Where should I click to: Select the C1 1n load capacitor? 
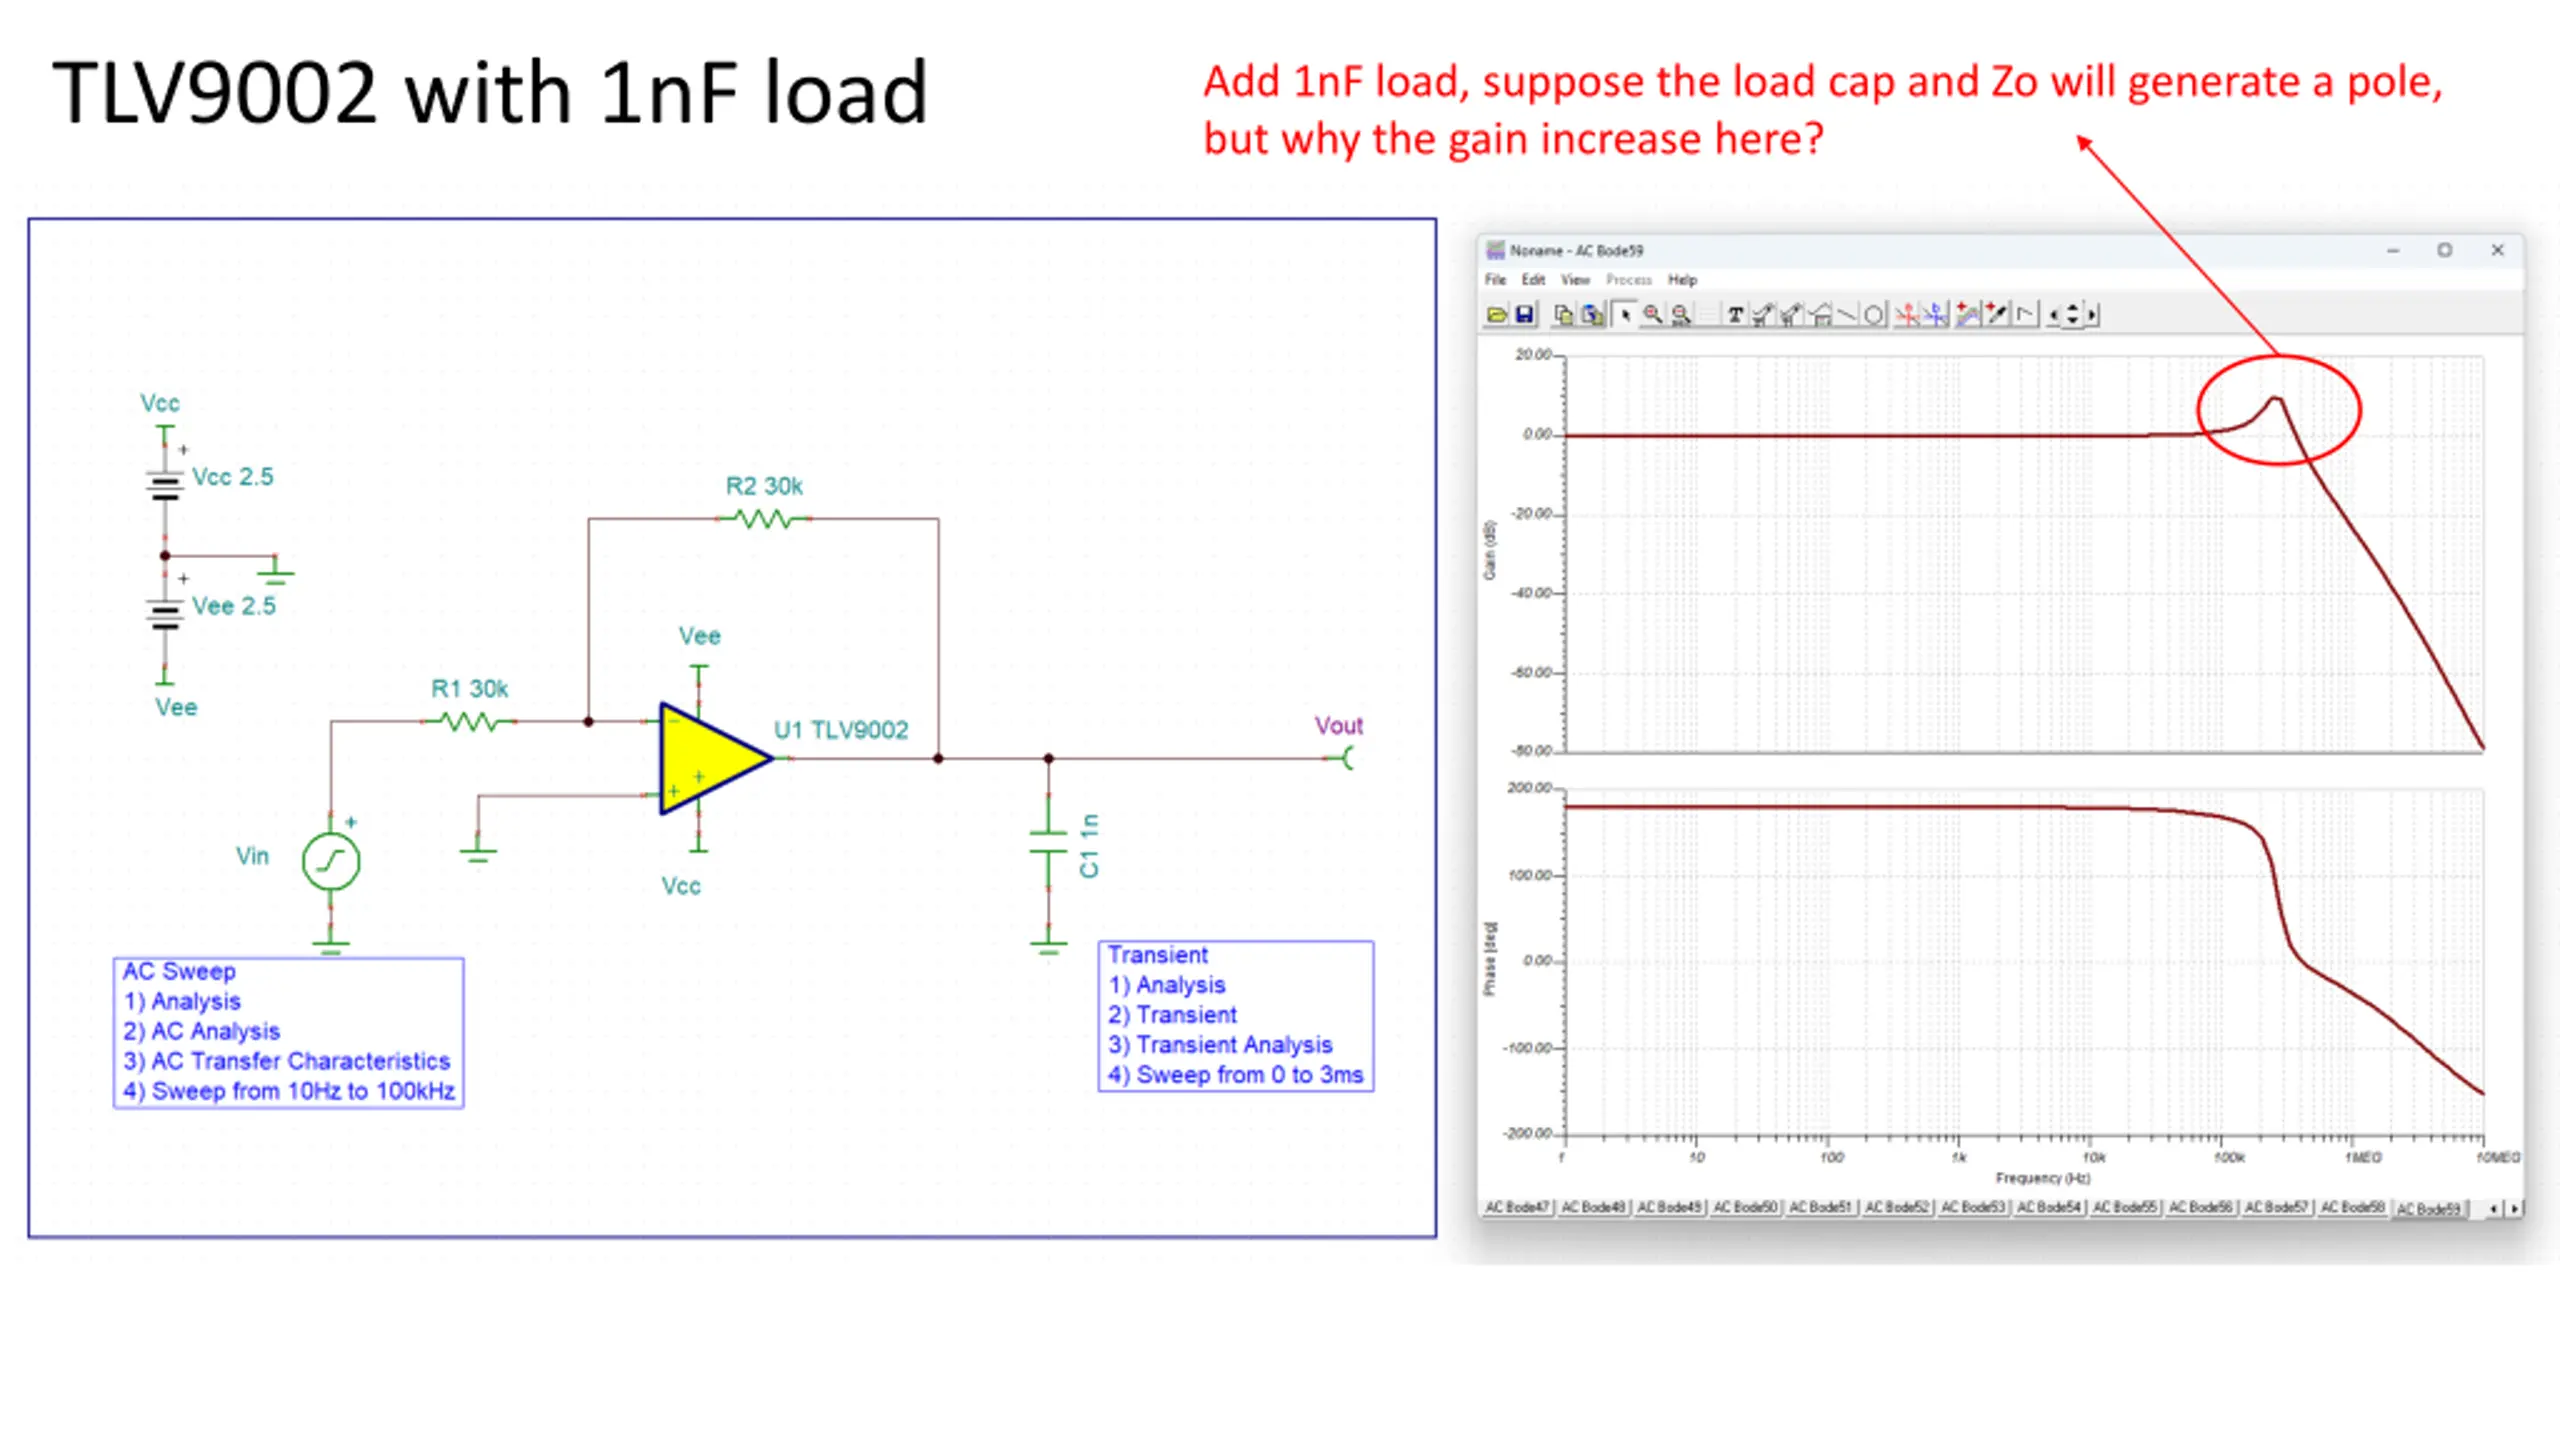coord(1048,842)
